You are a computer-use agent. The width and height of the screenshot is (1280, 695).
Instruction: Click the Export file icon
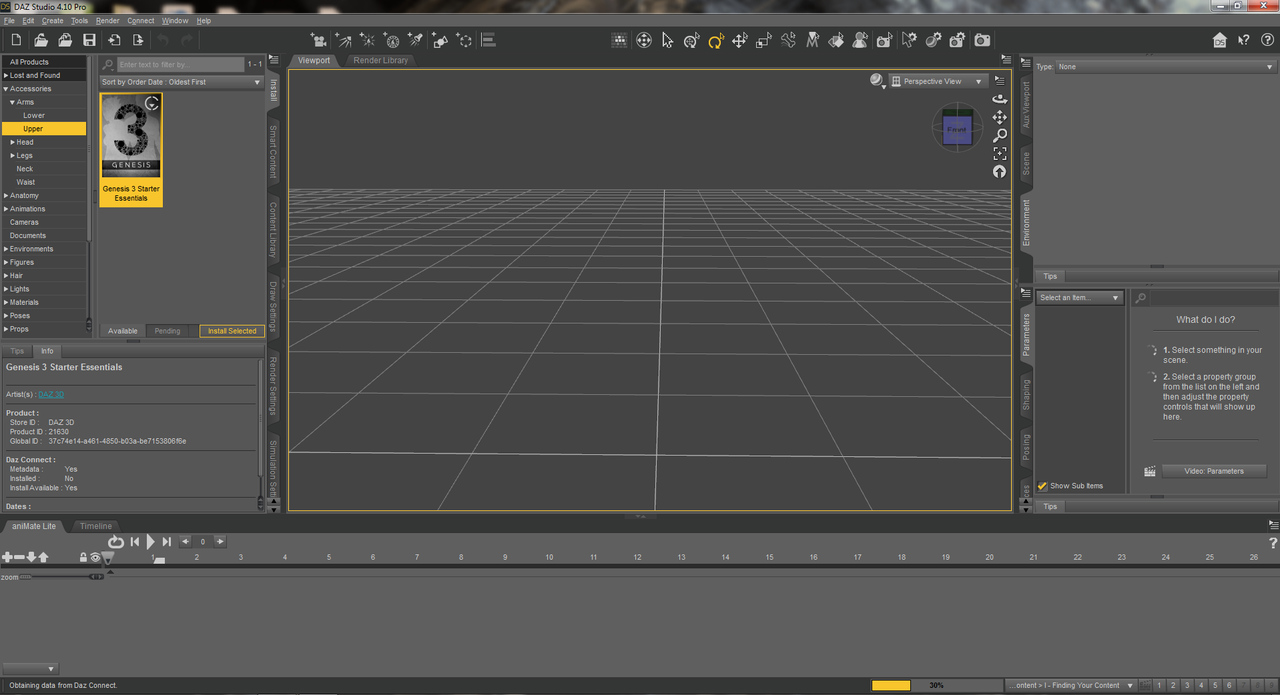pyautogui.click(x=138, y=40)
